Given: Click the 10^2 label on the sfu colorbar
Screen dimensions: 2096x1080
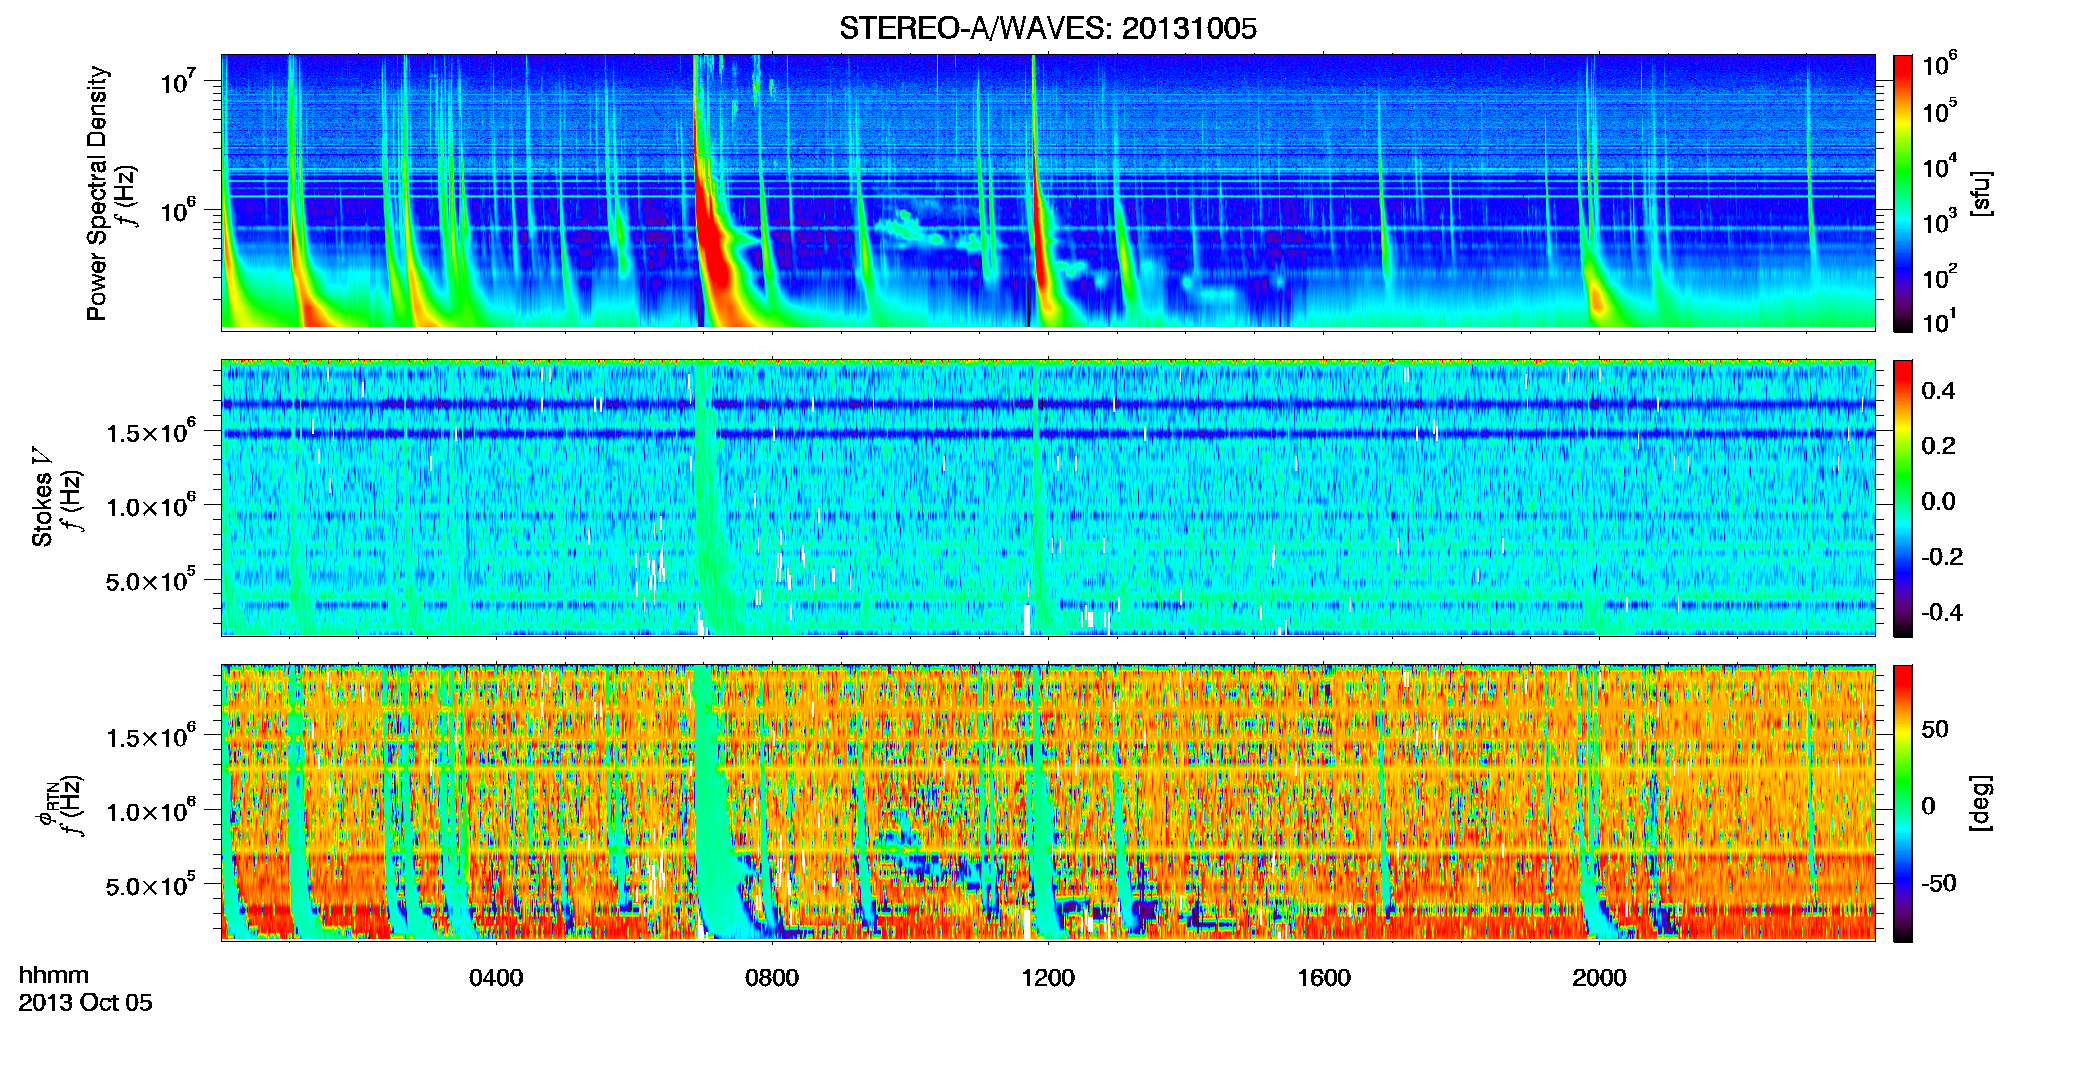Looking at the screenshot, I should [1940, 276].
